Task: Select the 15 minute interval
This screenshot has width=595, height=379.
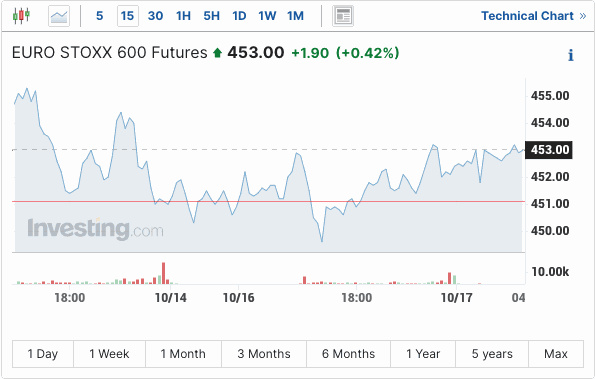Action: coord(128,16)
